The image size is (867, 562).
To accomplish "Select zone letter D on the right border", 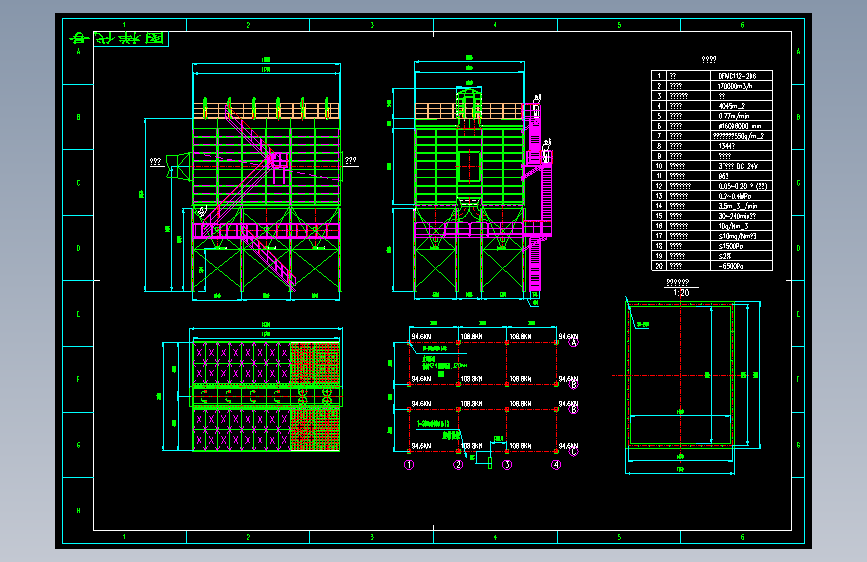I will click(x=798, y=248).
